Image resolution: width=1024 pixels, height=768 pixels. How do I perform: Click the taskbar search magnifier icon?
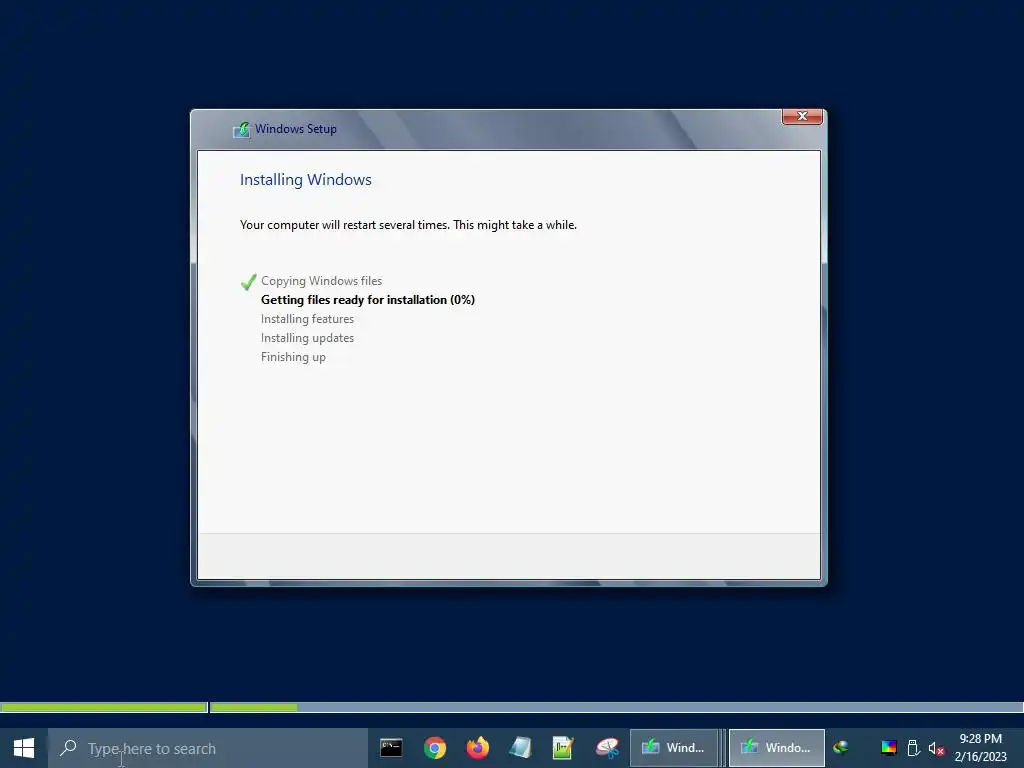[x=68, y=748]
